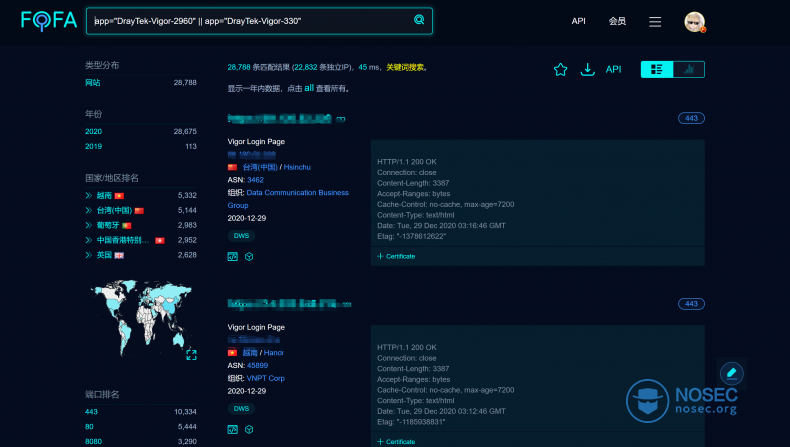This screenshot has width=790, height=447.
Task: Open source code icon for Hsinchu result
Action: click(x=232, y=257)
